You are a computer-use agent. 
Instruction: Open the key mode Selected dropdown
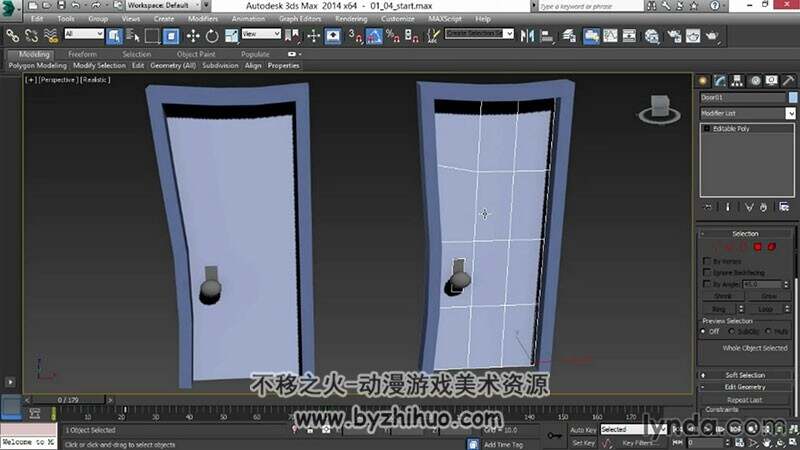(633, 430)
